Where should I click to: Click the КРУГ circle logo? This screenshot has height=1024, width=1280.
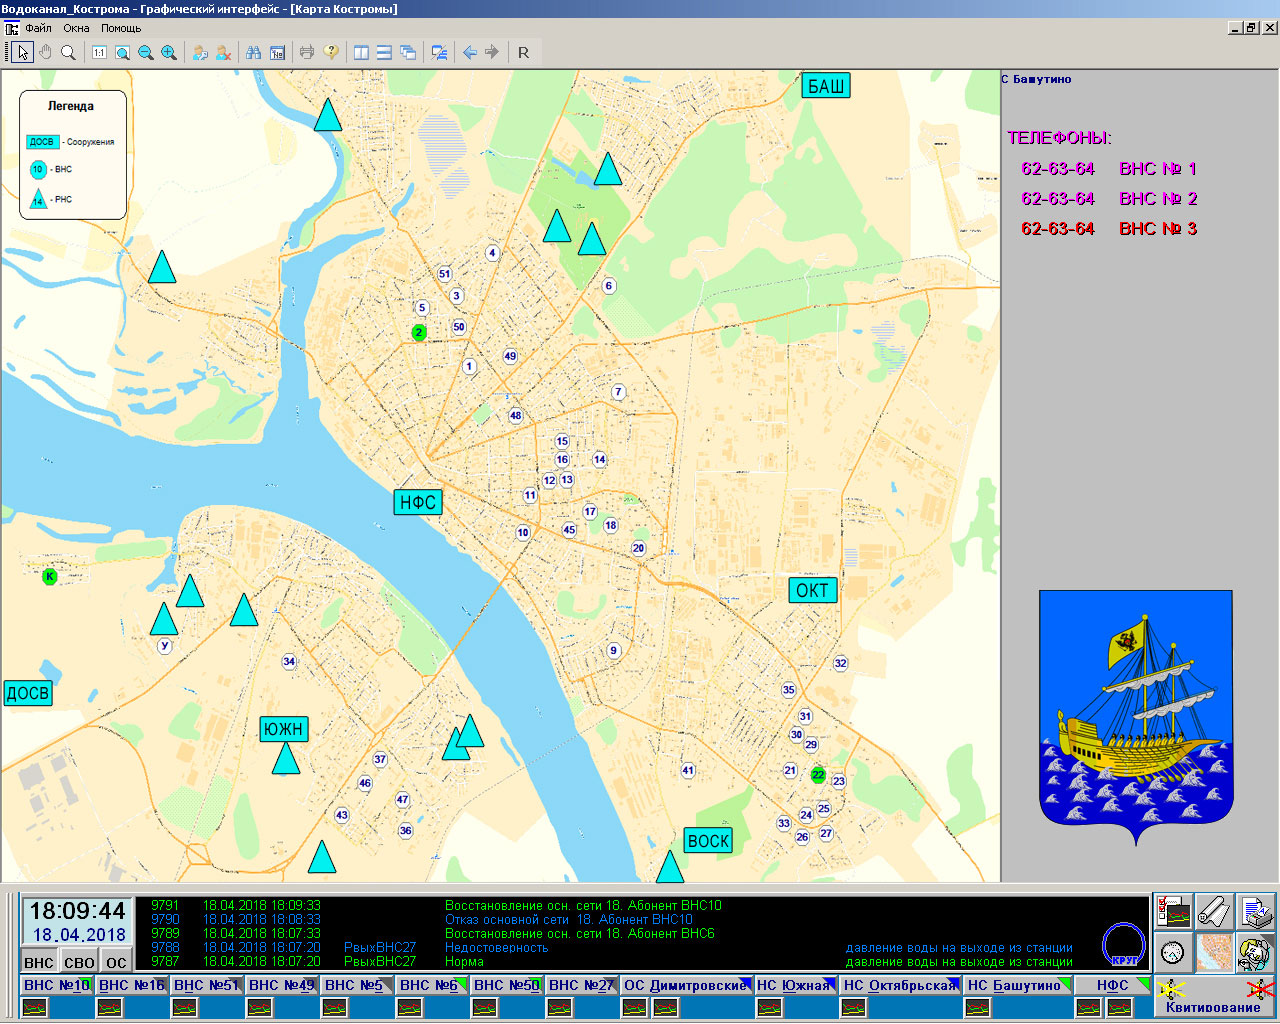(x=1123, y=945)
